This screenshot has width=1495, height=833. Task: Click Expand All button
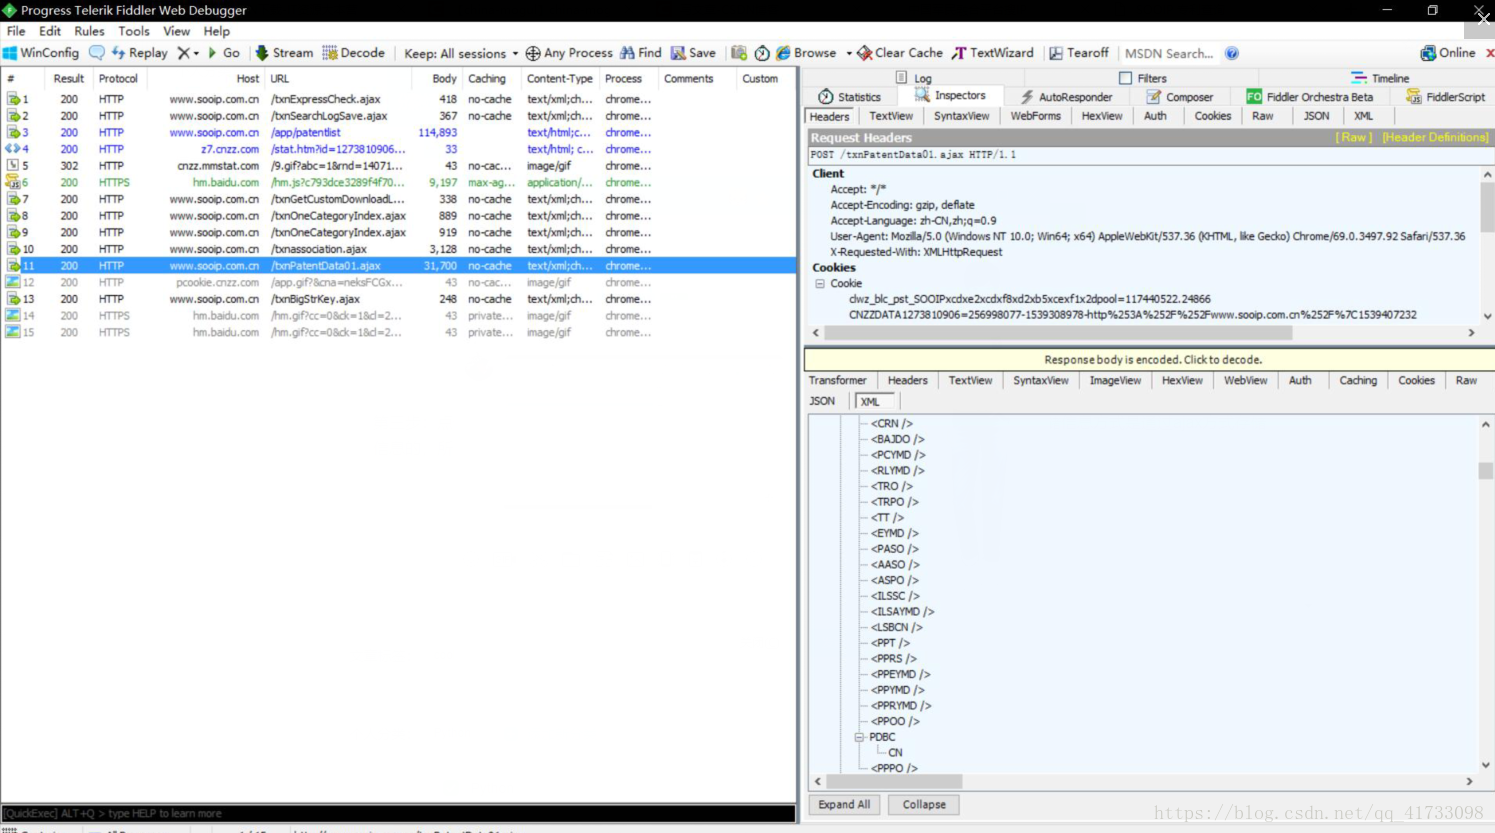844,805
